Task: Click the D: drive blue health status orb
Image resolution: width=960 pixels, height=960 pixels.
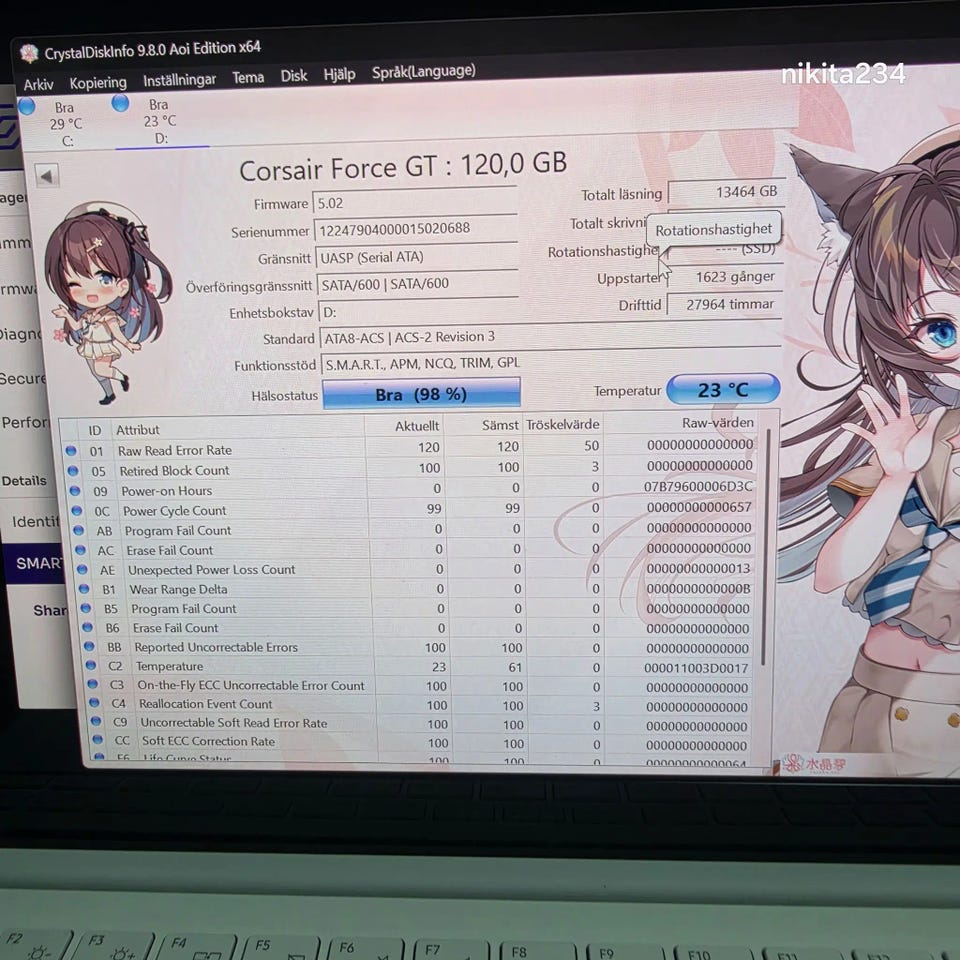Action: click(x=120, y=103)
